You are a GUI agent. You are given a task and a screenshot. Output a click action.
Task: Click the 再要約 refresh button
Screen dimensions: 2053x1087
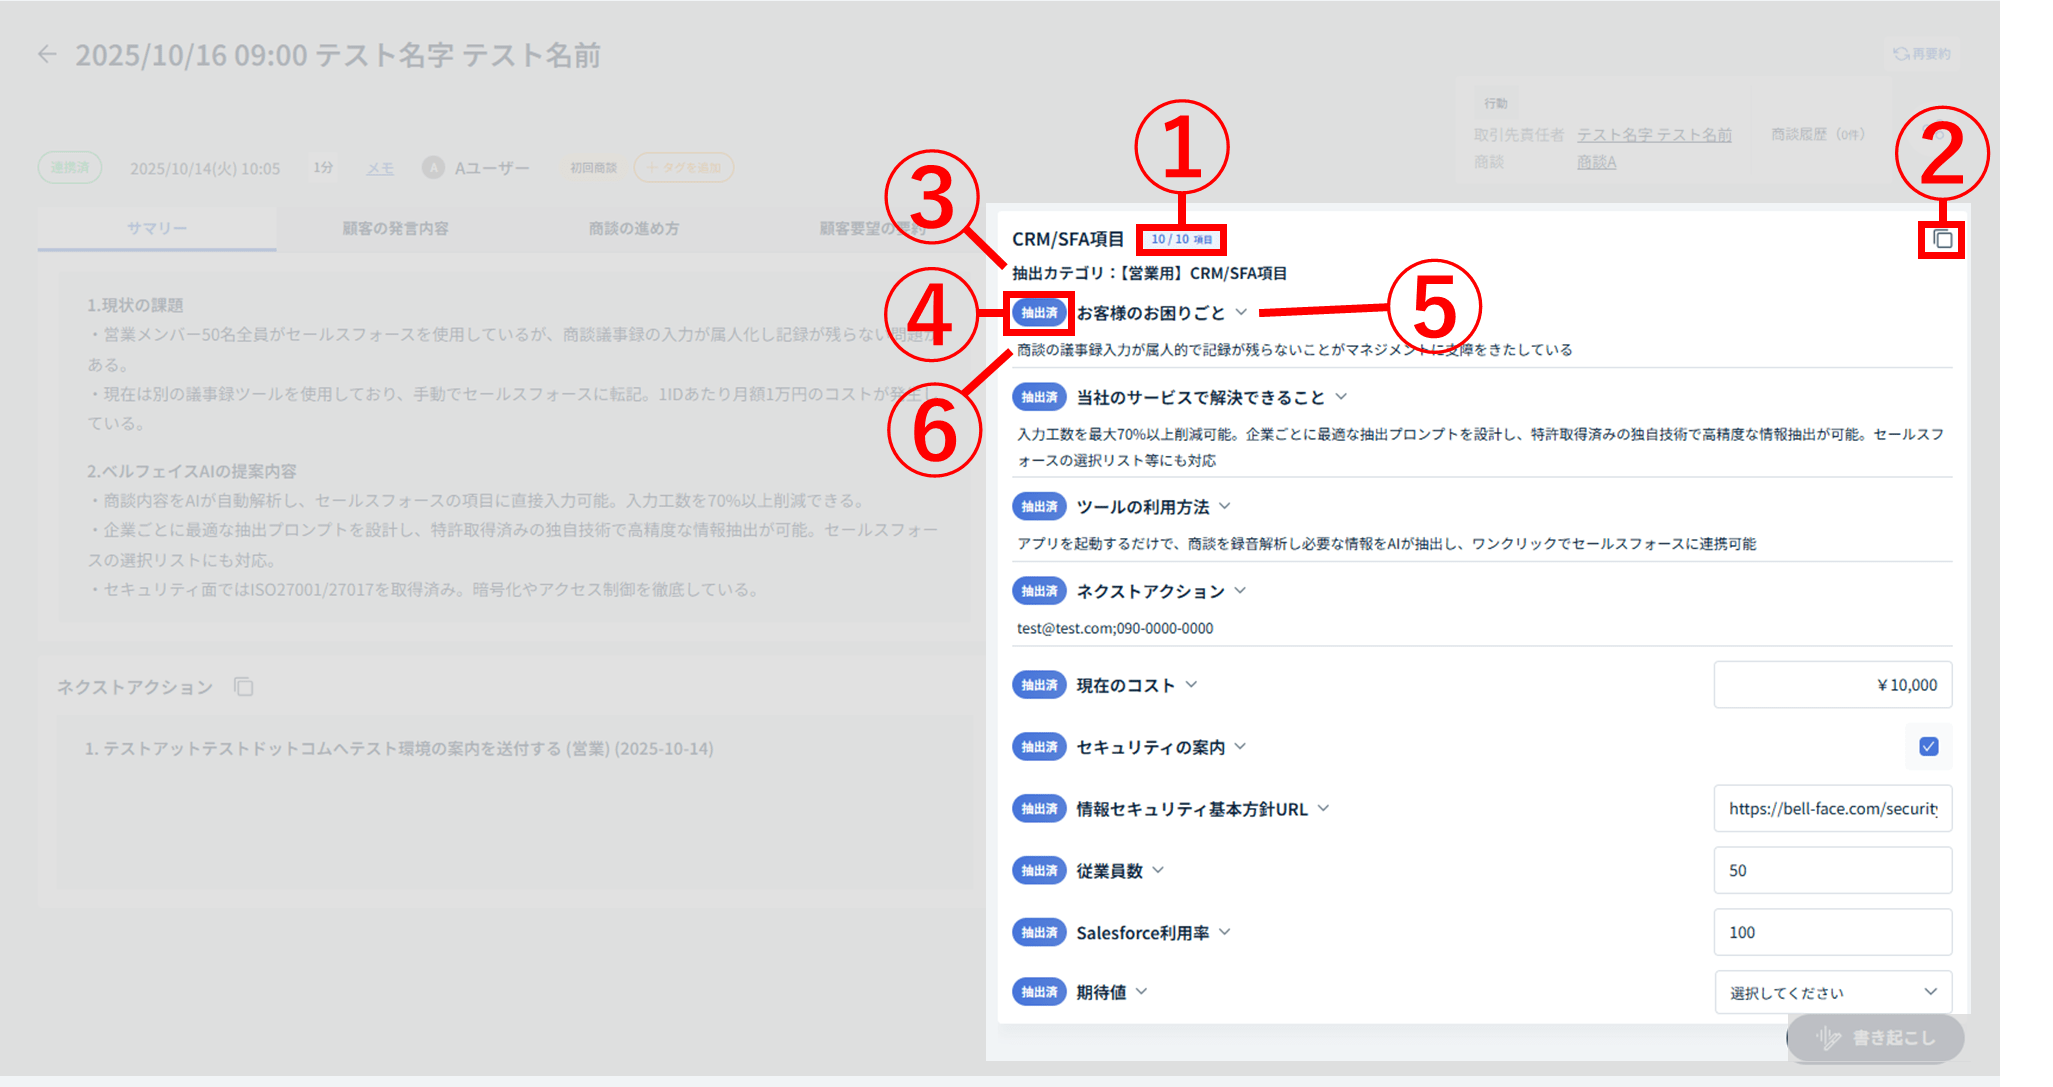pos(1922,54)
